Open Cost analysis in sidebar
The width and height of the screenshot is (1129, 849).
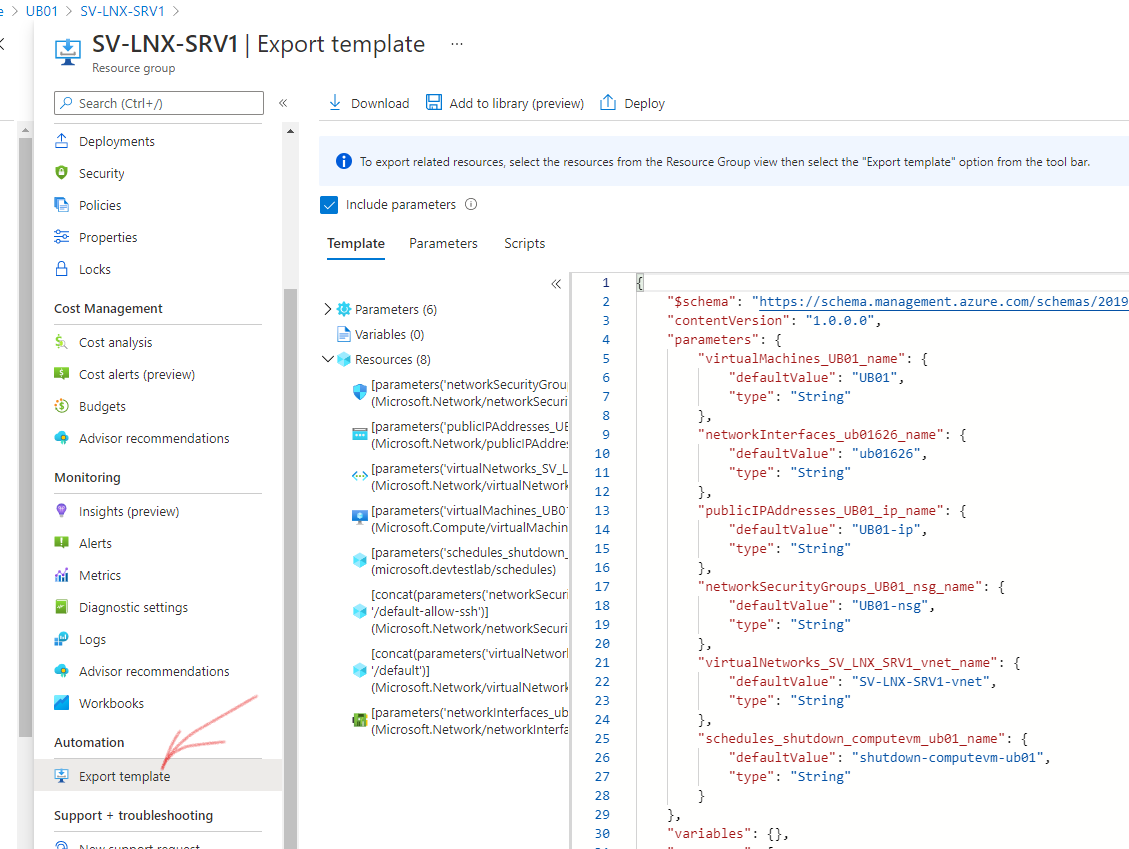(116, 342)
